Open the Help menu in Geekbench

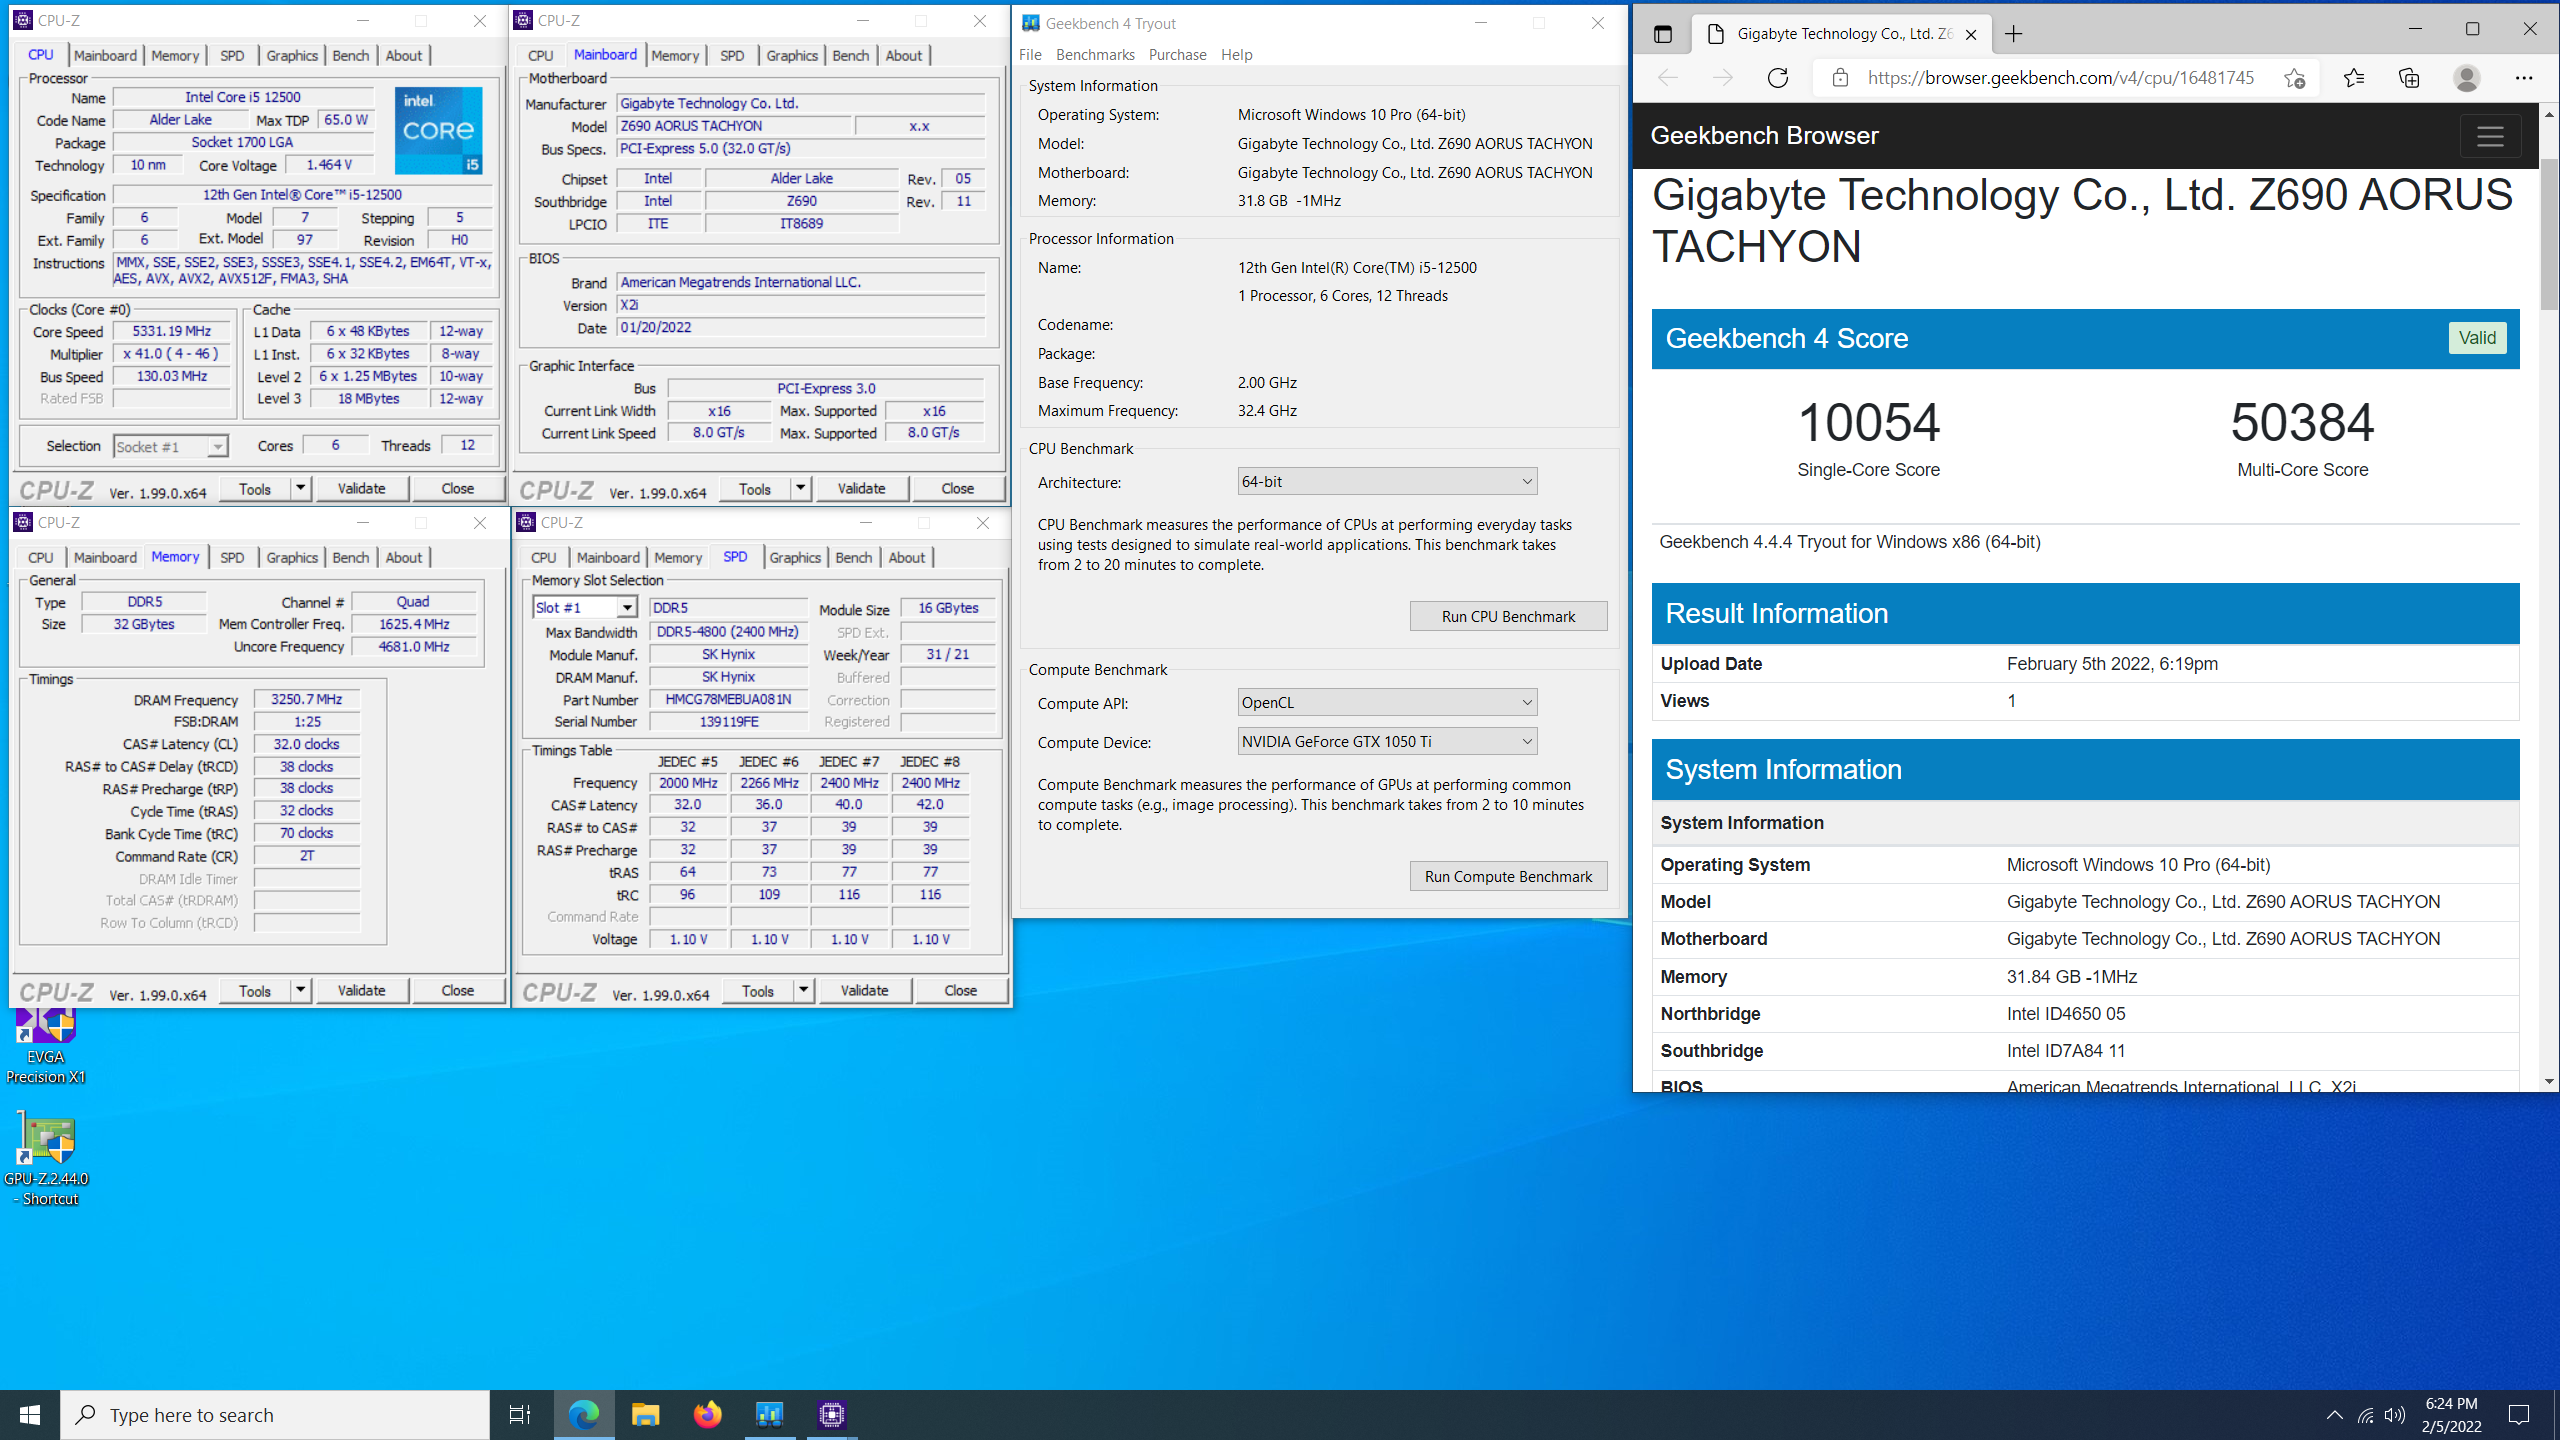pyautogui.click(x=1236, y=54)
